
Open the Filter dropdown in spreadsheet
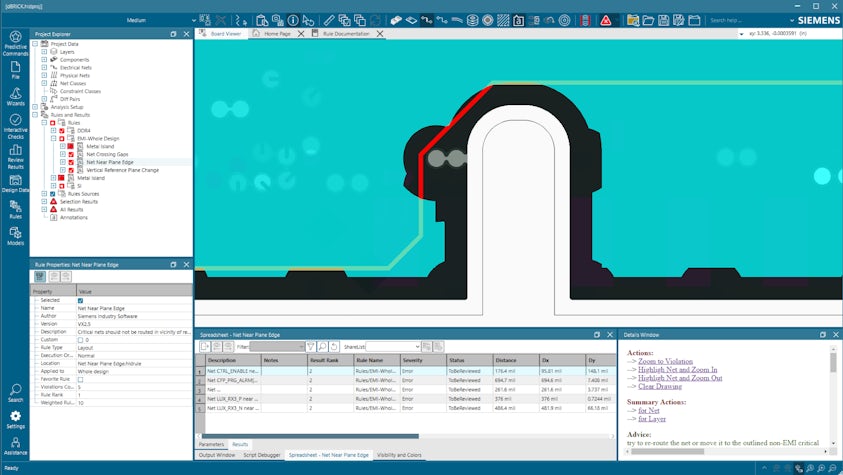301,347
